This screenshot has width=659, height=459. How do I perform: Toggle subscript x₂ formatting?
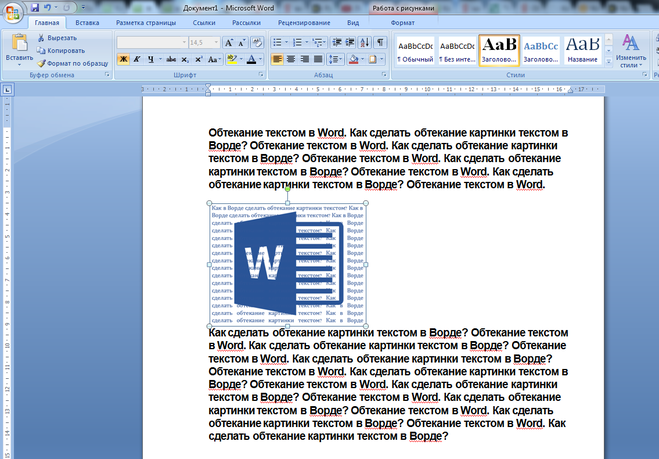185,59
